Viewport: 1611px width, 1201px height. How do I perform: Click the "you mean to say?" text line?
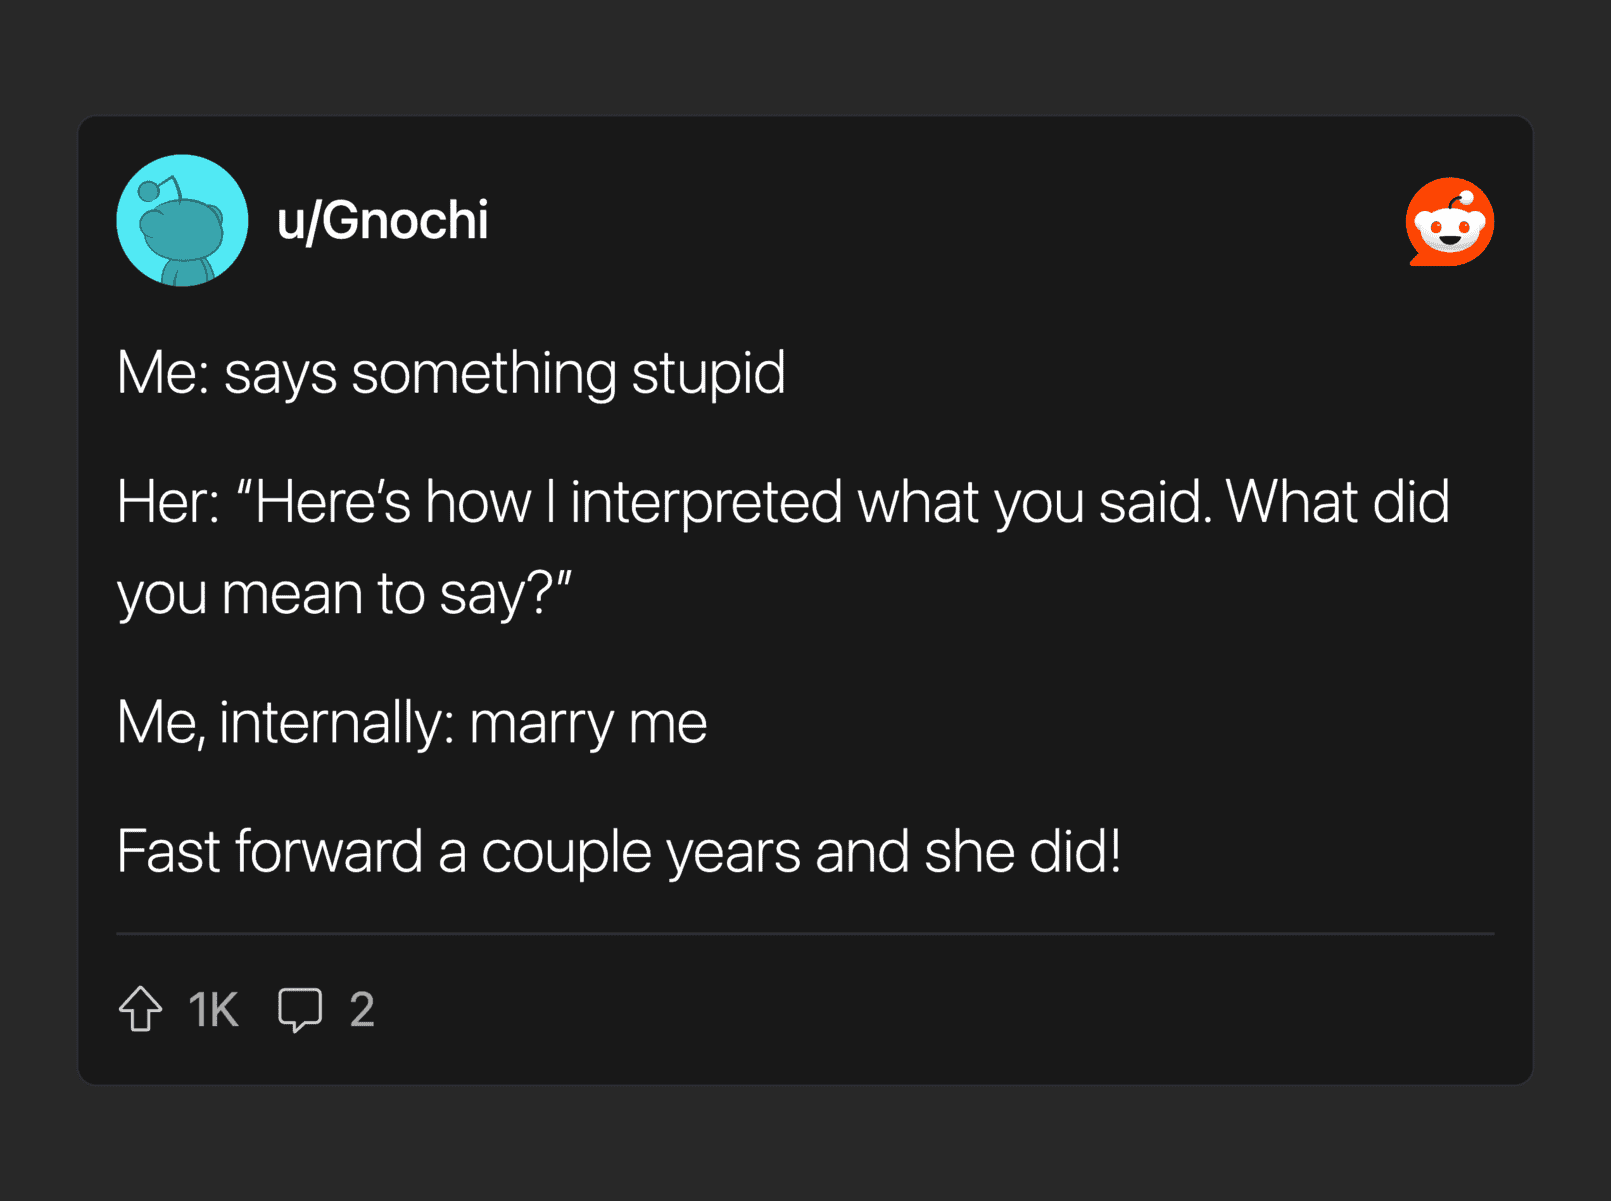(344, 593)
